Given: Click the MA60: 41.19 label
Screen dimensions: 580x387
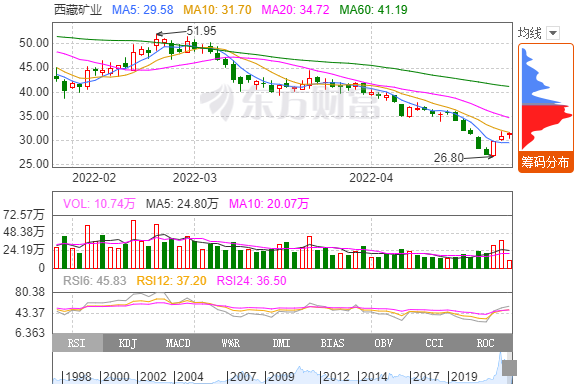Looking at the screenshot, I should 374,10.
